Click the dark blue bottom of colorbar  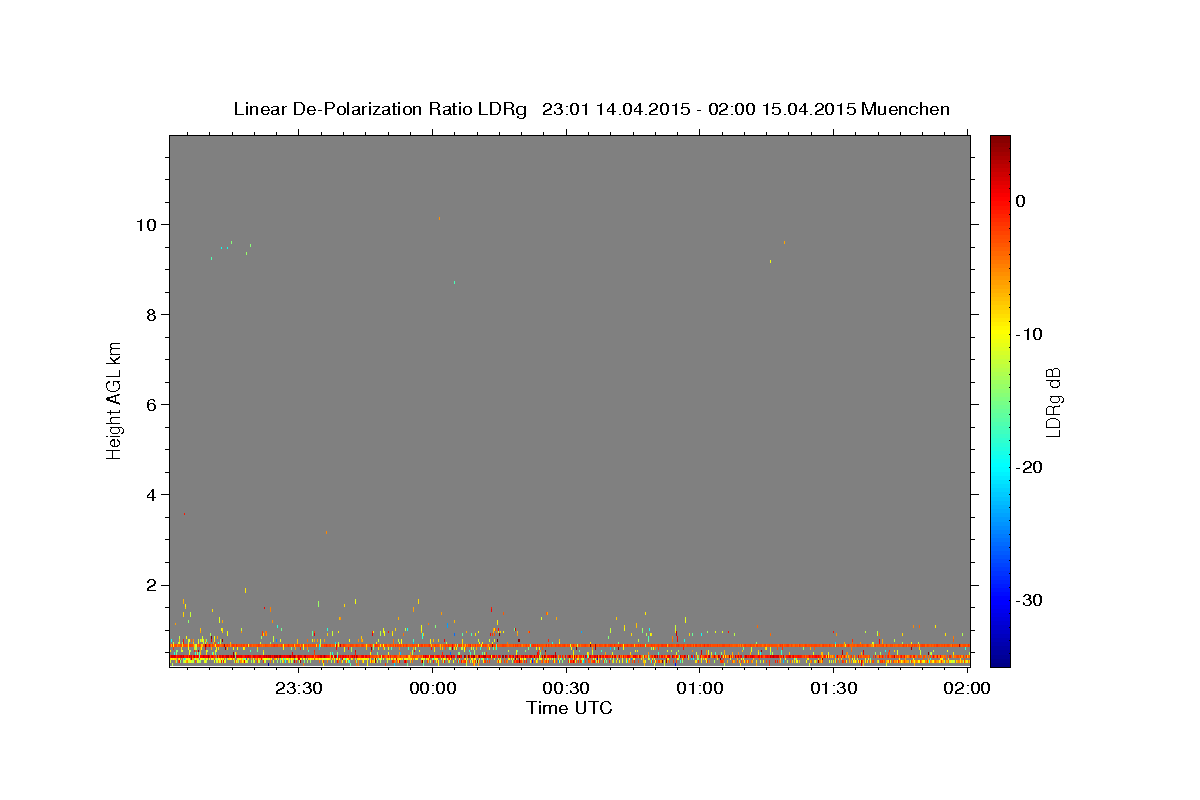(x=1000, y=655)
